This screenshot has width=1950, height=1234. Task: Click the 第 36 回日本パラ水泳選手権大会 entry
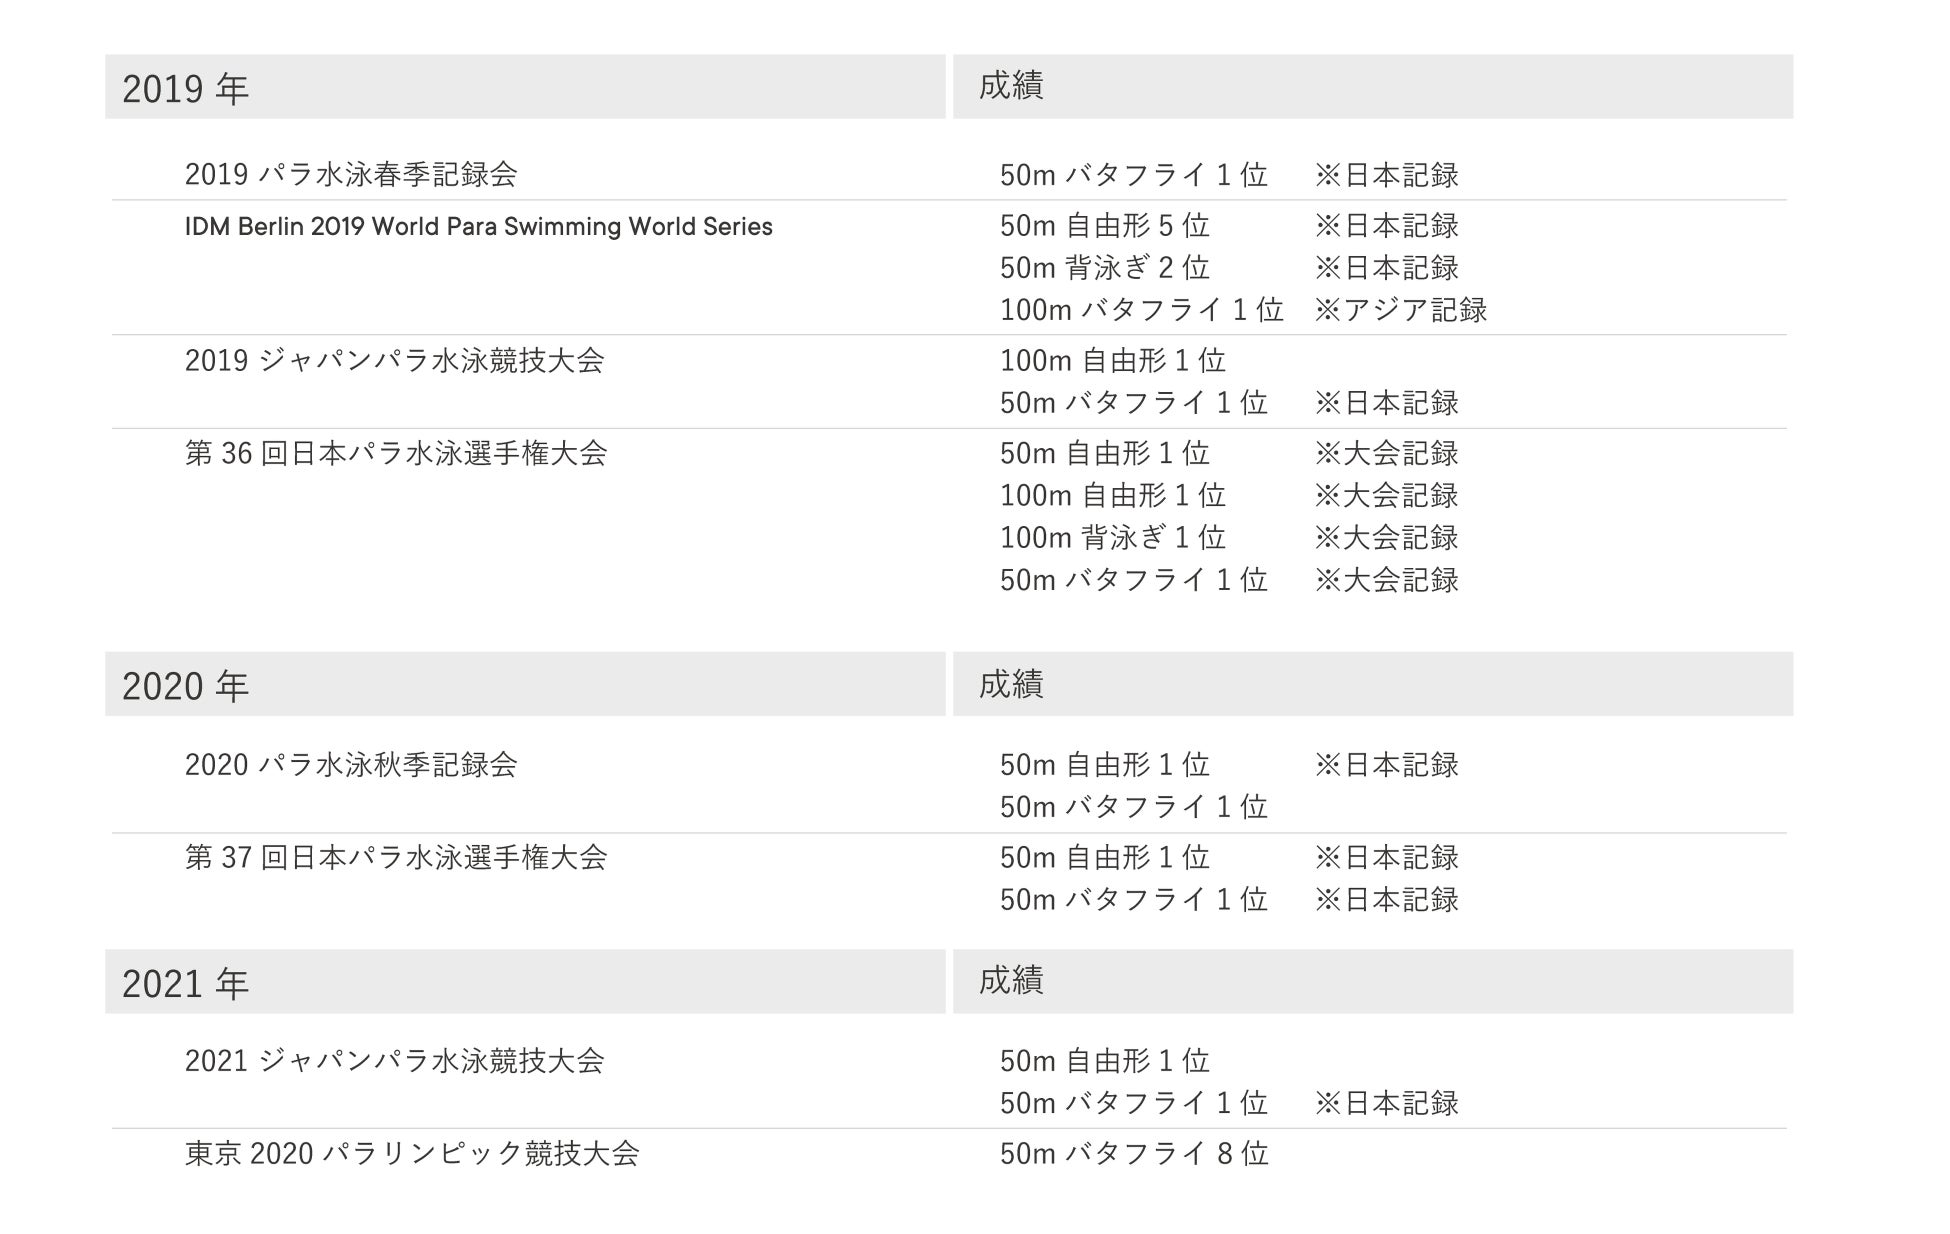(396, 454)
